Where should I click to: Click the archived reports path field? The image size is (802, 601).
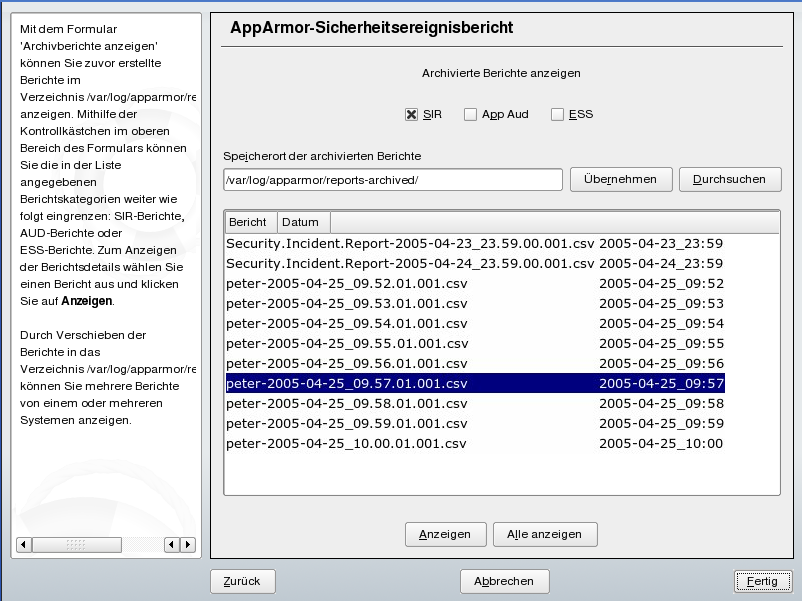click(x=393, y=180)
